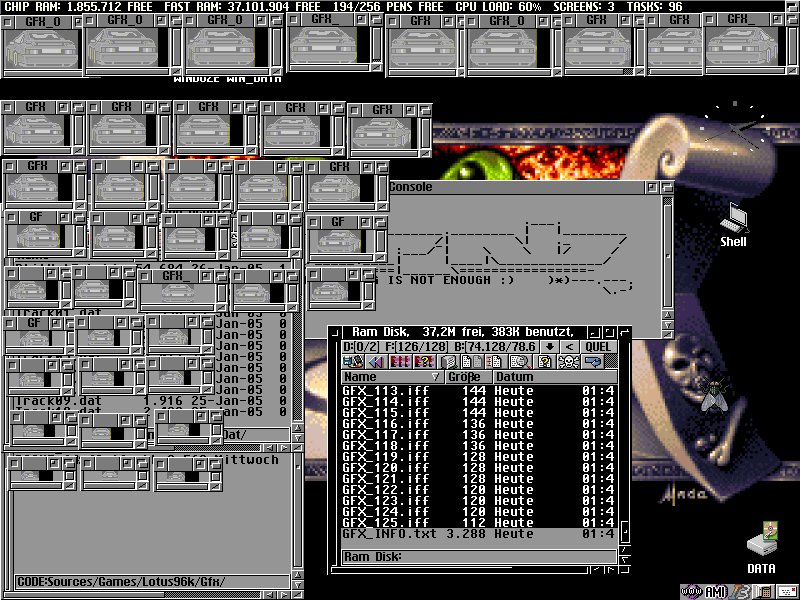The width and height of the screenshot is (800, 600).
Task: Click the red 'E?!' toolbar icon
Action: (424, 362)
